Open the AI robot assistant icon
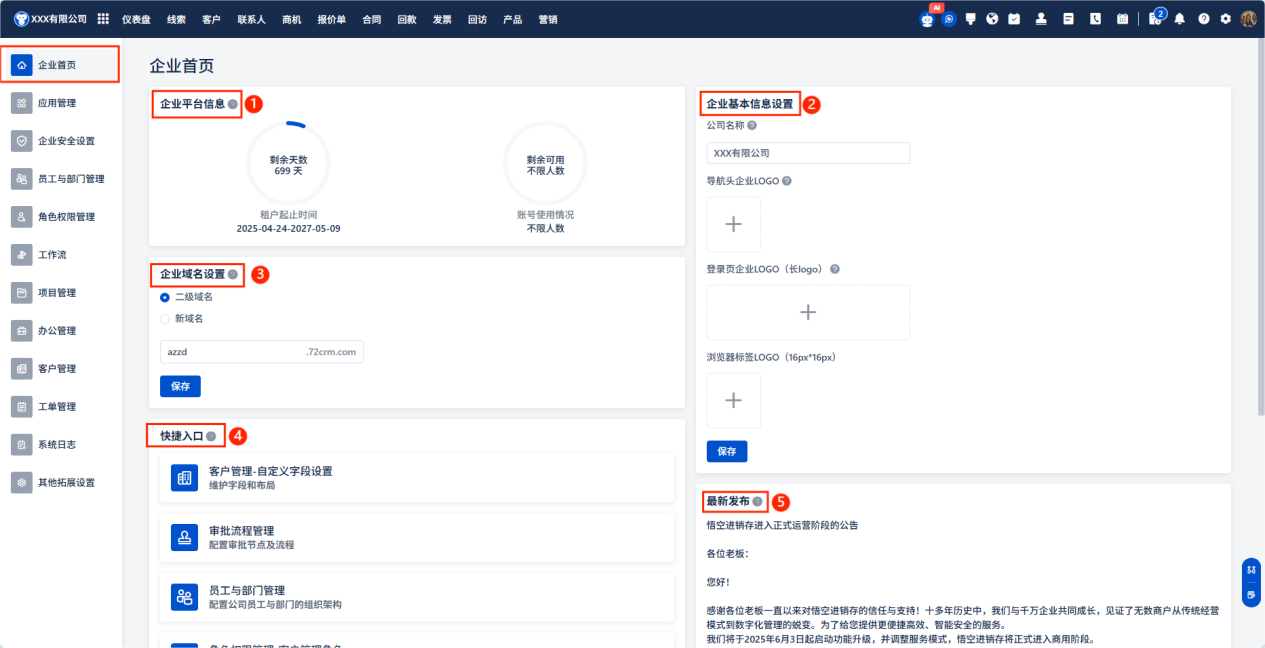This screenshot has height=648, width=1265. coord(927,19)
